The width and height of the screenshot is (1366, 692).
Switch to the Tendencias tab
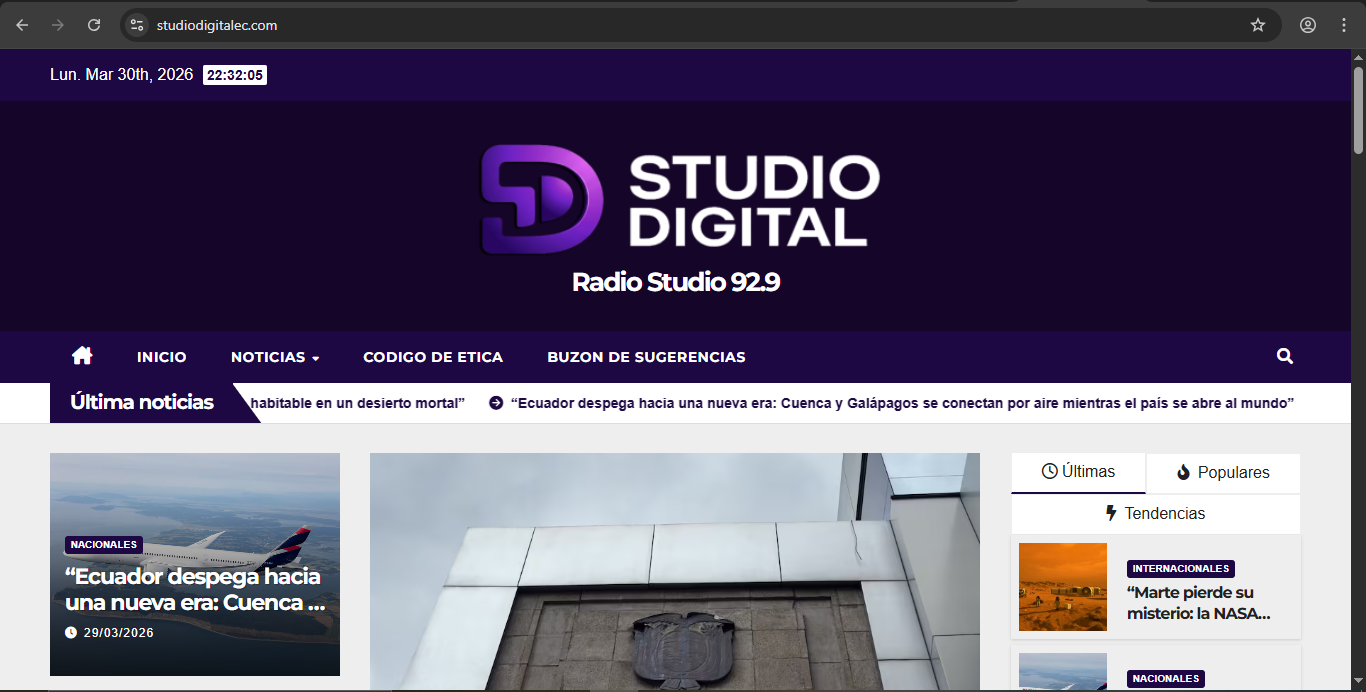[x=1155, y=513]
